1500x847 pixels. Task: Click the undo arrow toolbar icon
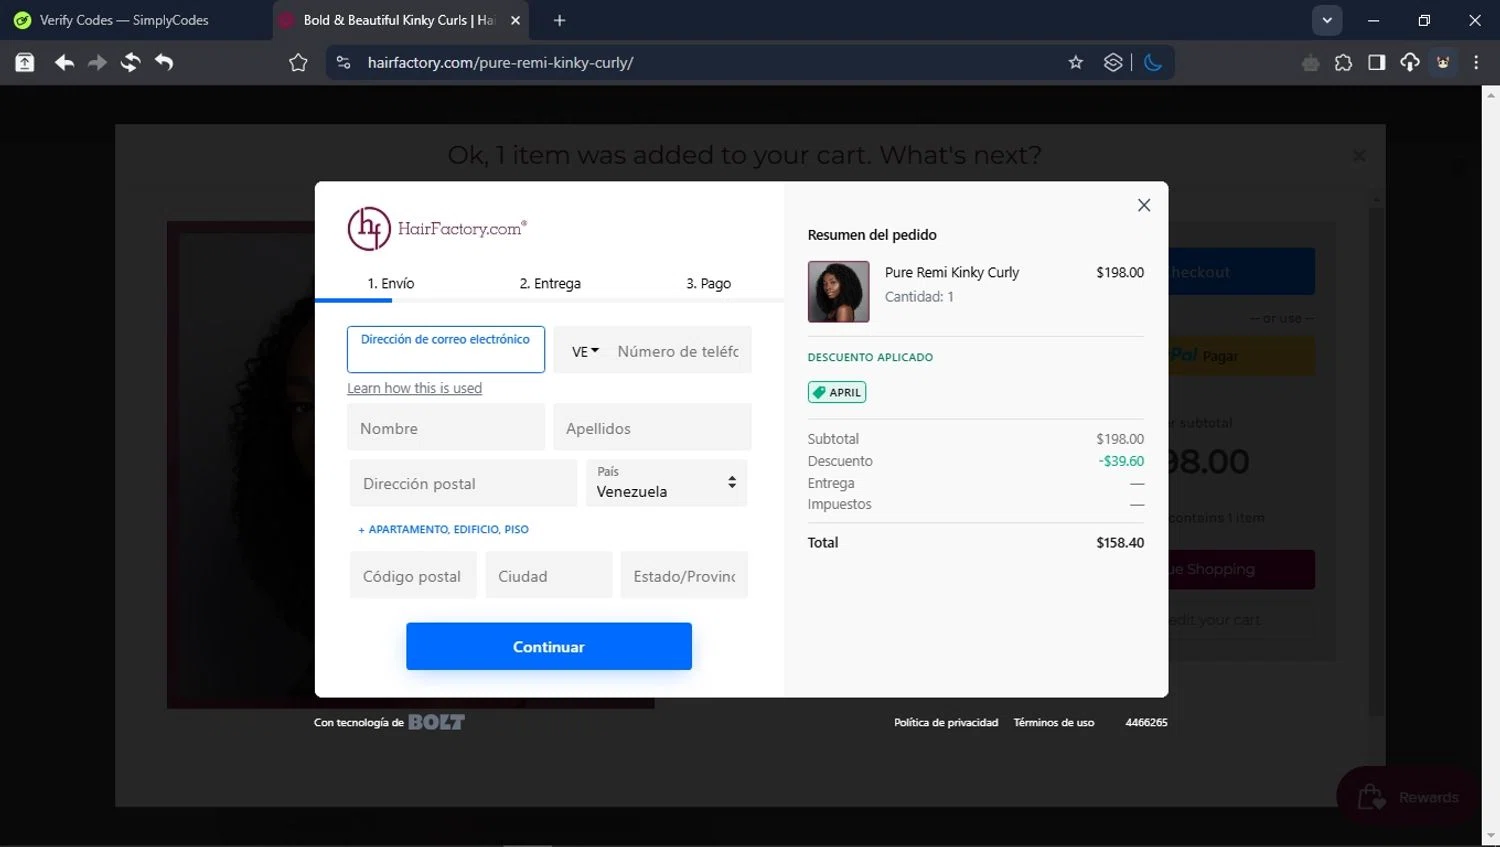click(164, 63)
